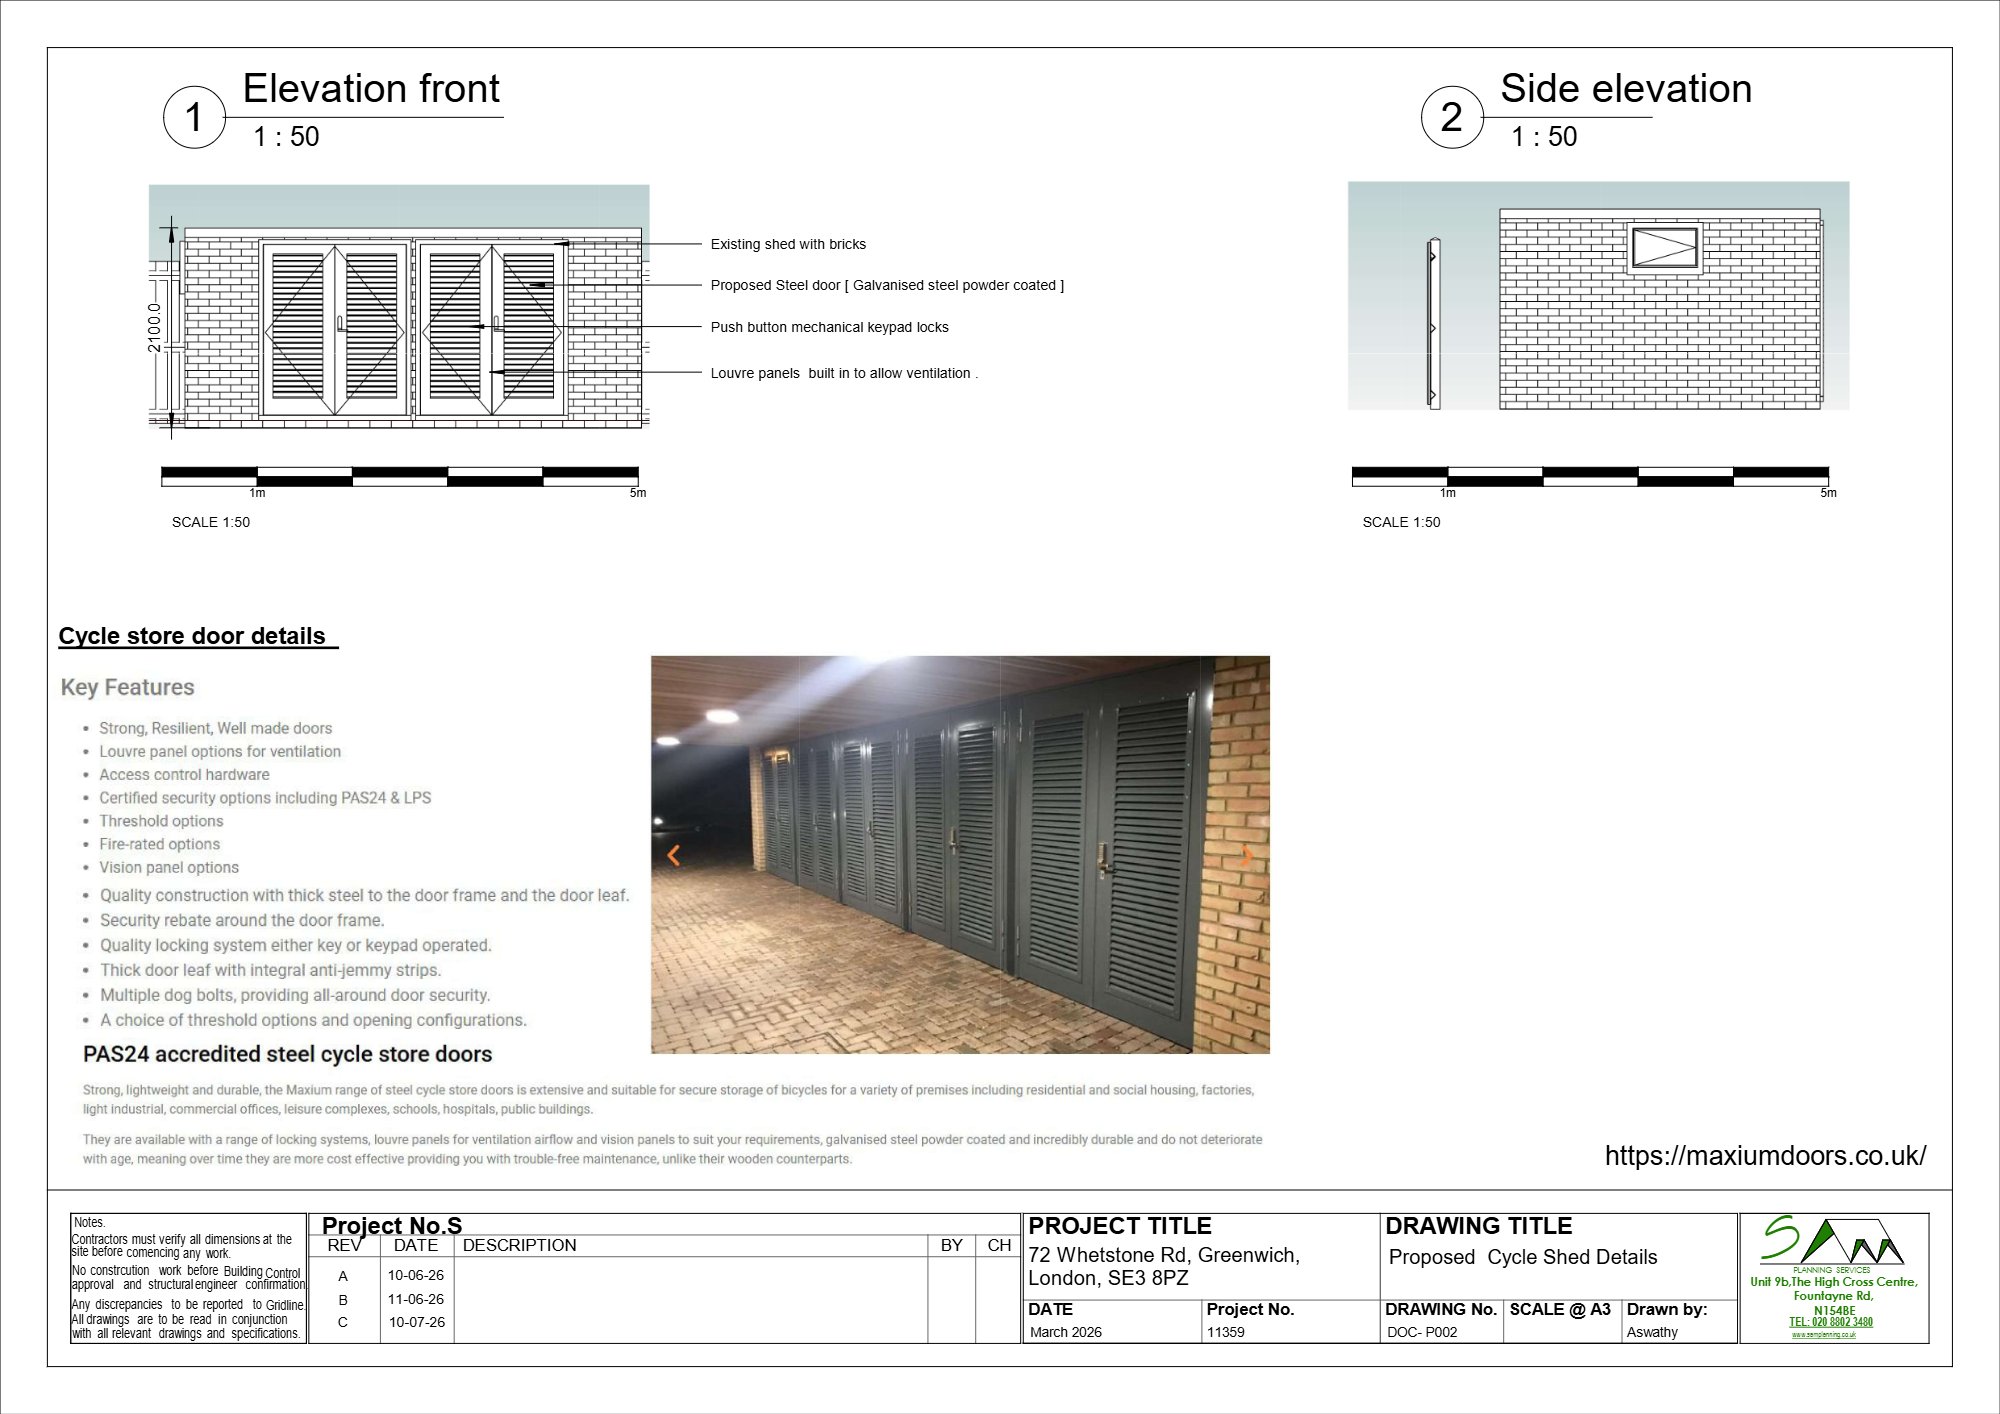The height and width of the screenshot is (1414, 2000).
Task: Click the left carousel arrow on the photo
Action: point(673,855)
